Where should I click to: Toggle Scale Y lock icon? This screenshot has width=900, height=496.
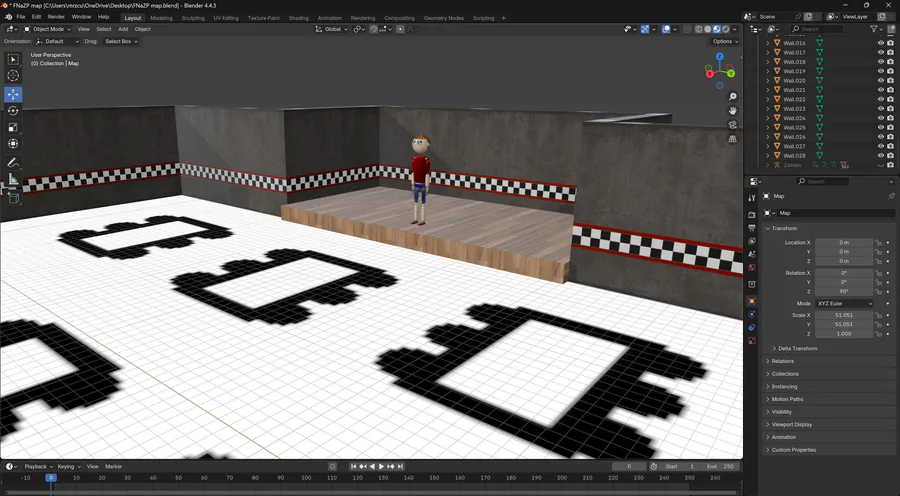[878, 324]
